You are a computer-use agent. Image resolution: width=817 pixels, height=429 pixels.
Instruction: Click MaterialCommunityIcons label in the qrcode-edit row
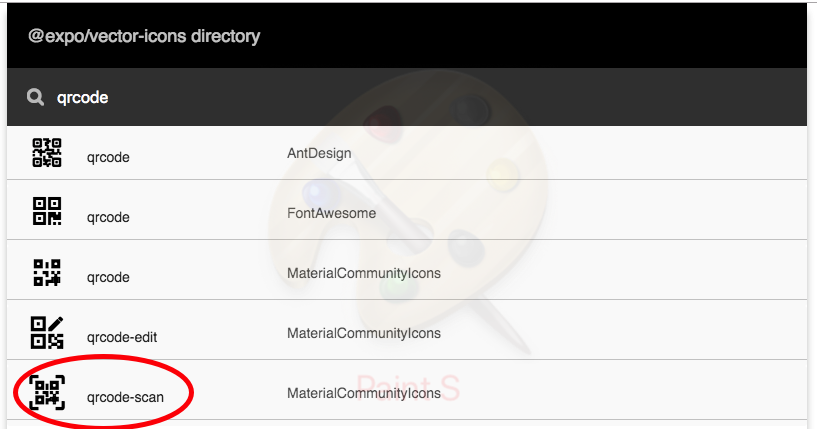364,334
